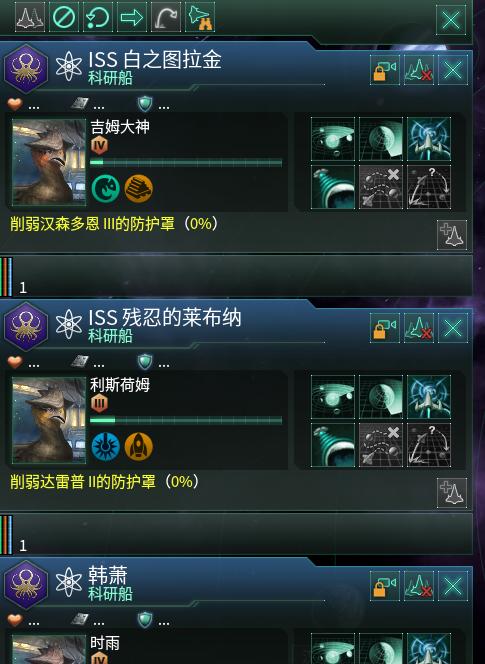Toggle camera lock for 韩萧 science ship
485x664 pixels.
pyautogui.click(x=385, y=586)
